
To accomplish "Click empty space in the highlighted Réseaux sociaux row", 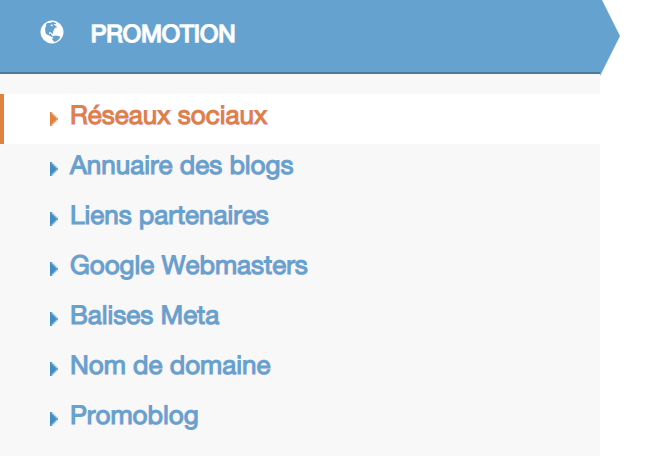I will point(433,119).
